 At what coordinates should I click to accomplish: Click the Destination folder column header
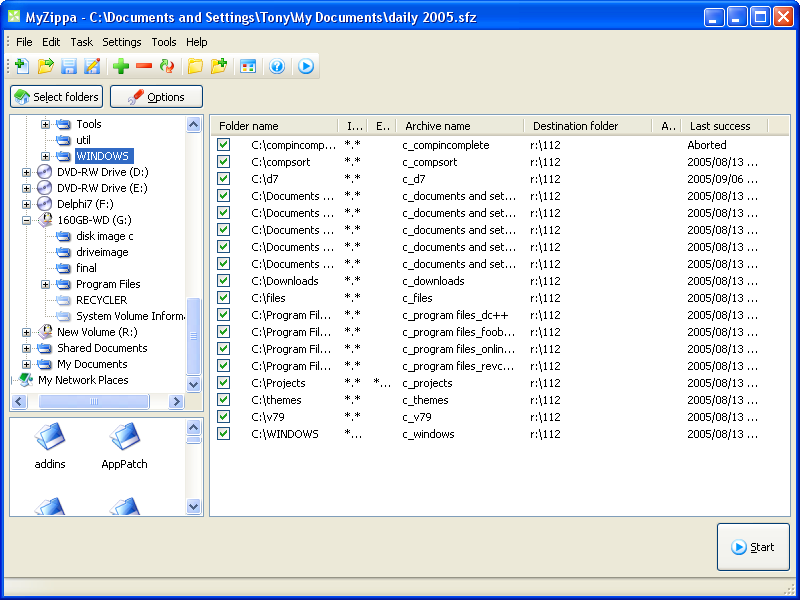point(588,126)
